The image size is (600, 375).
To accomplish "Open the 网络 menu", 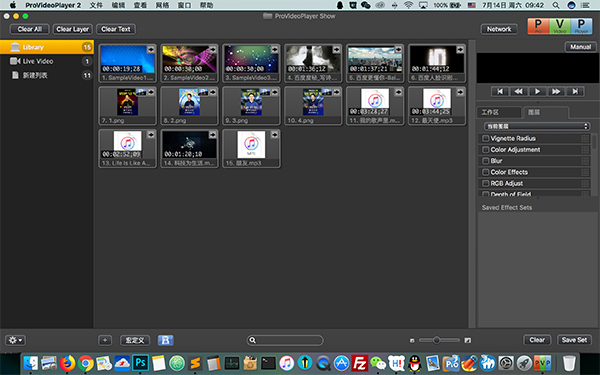I will (x=163, y=5).
